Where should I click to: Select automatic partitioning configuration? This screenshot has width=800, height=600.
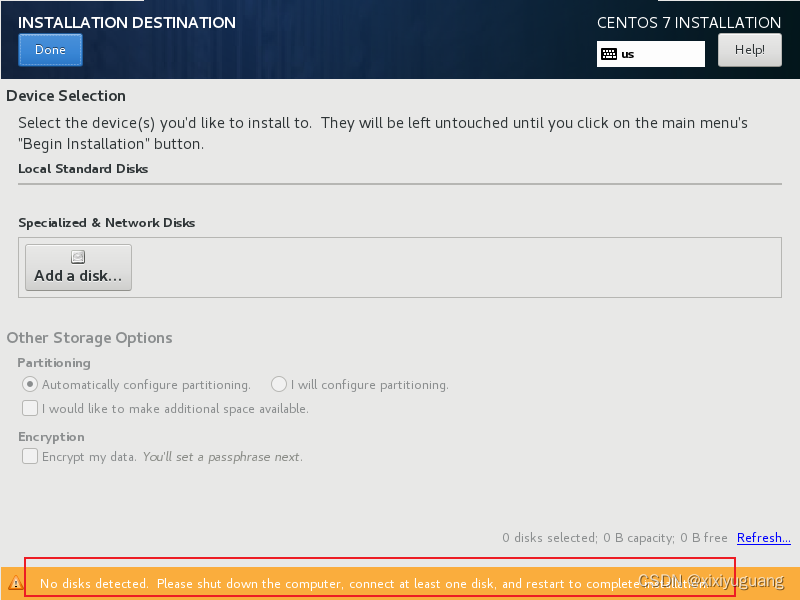click(30, 384)
